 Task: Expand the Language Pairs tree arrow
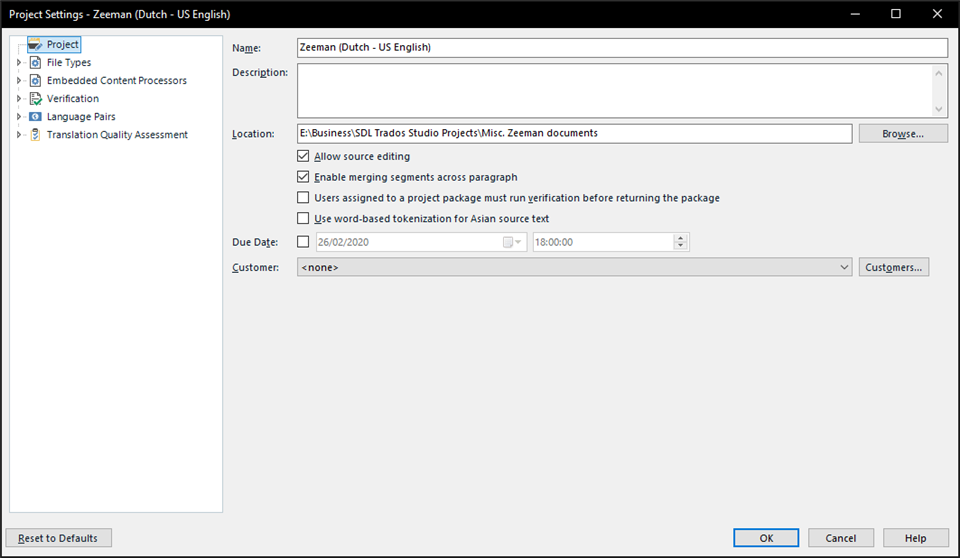(18, 116)
